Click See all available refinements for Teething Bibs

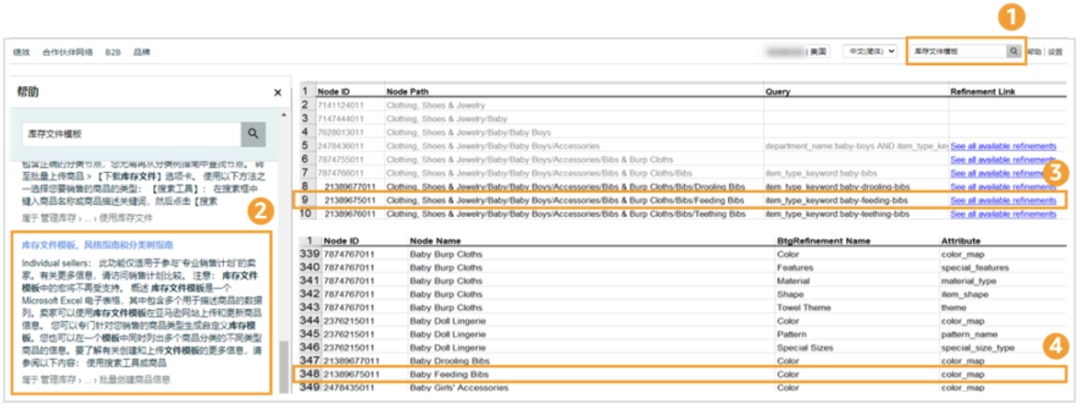coord(1003,214)
